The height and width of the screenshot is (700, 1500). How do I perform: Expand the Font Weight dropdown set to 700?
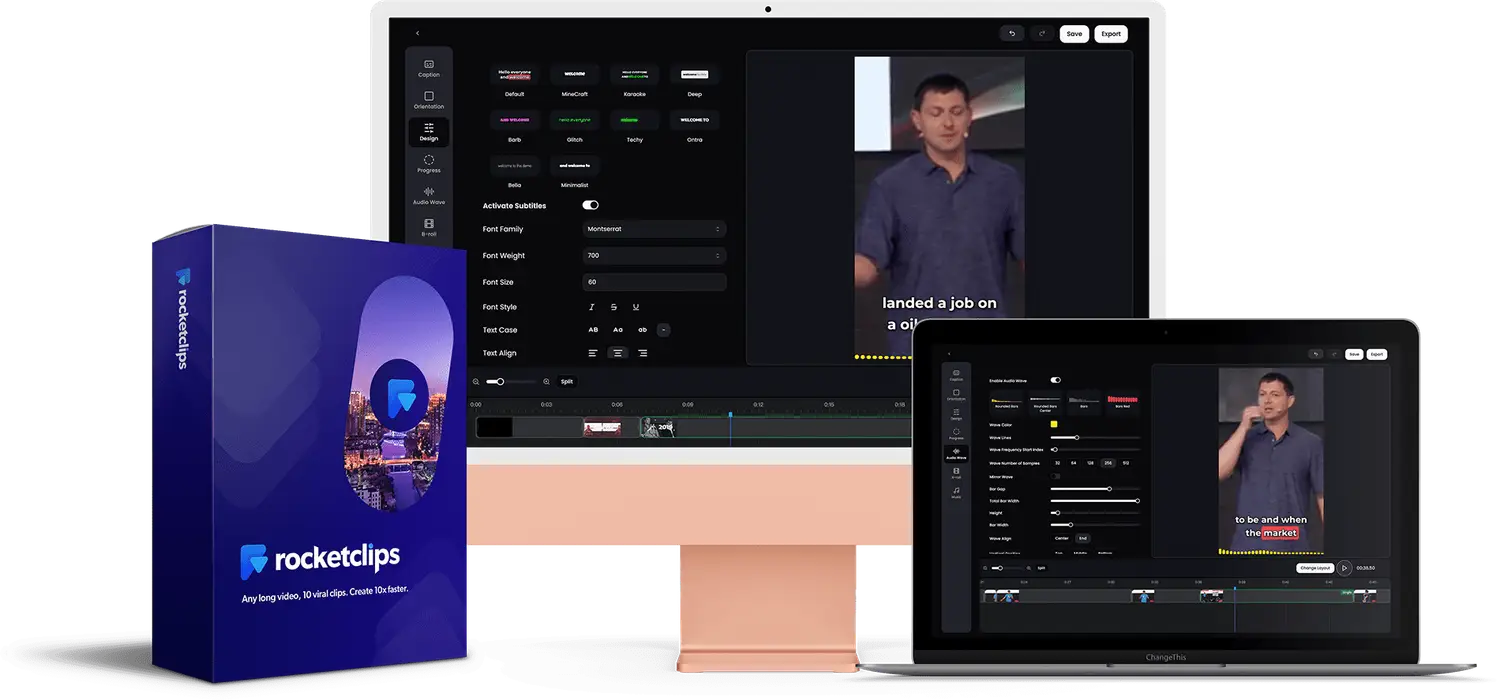(654, 256)
